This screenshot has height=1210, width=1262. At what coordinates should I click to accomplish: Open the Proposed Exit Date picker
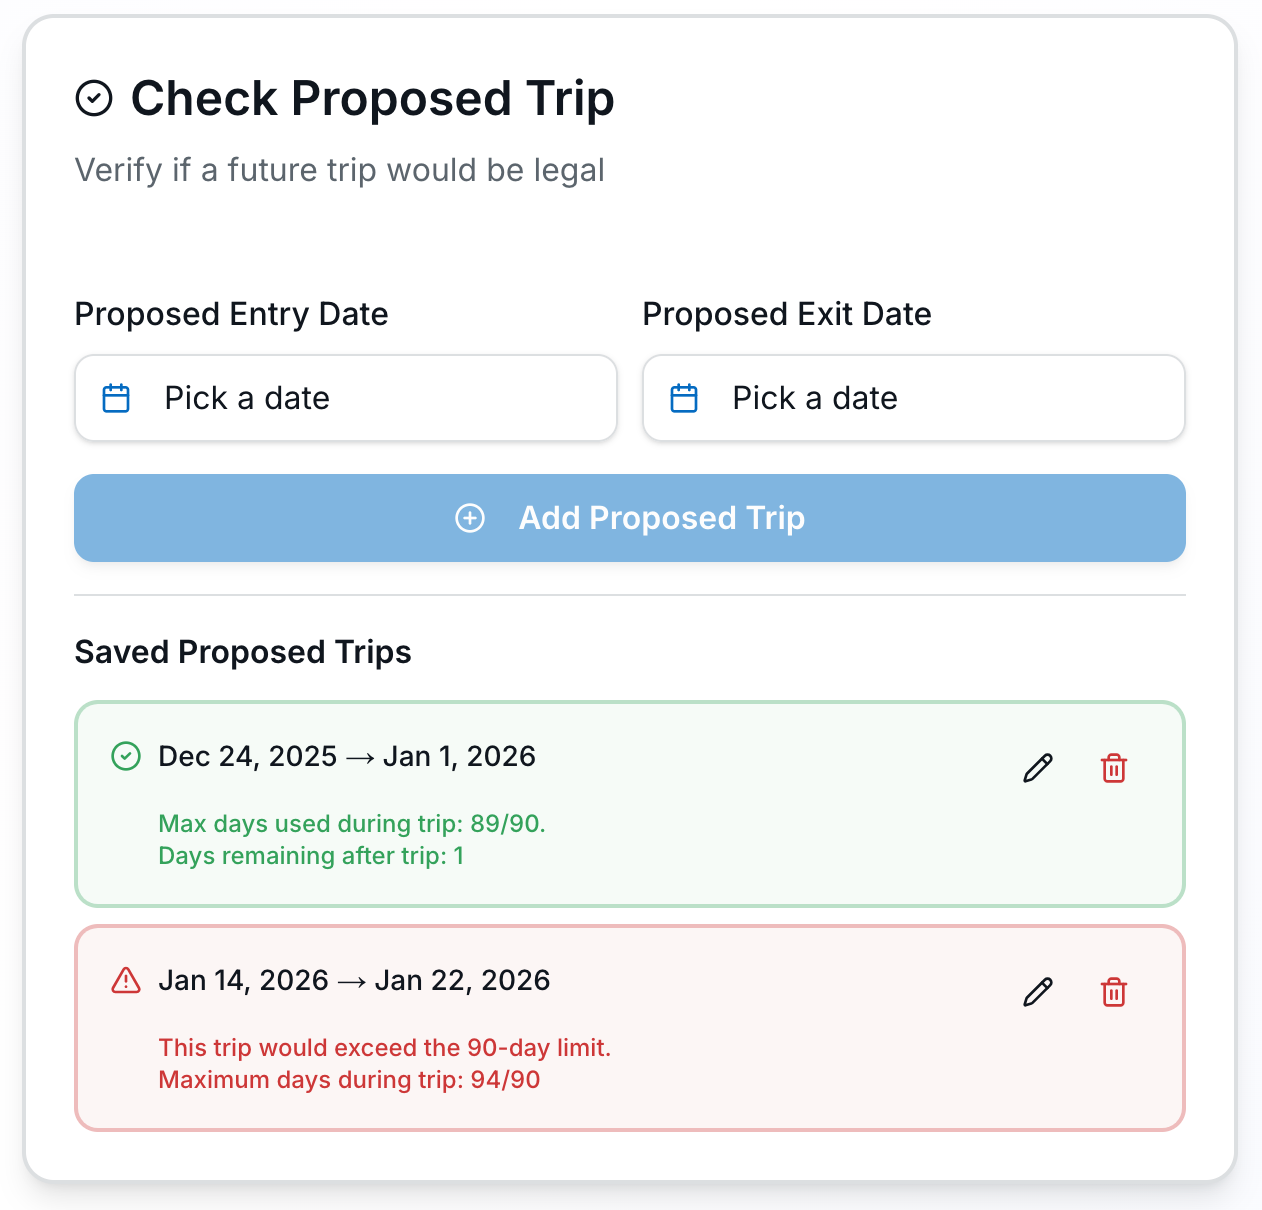coord(913,397)
